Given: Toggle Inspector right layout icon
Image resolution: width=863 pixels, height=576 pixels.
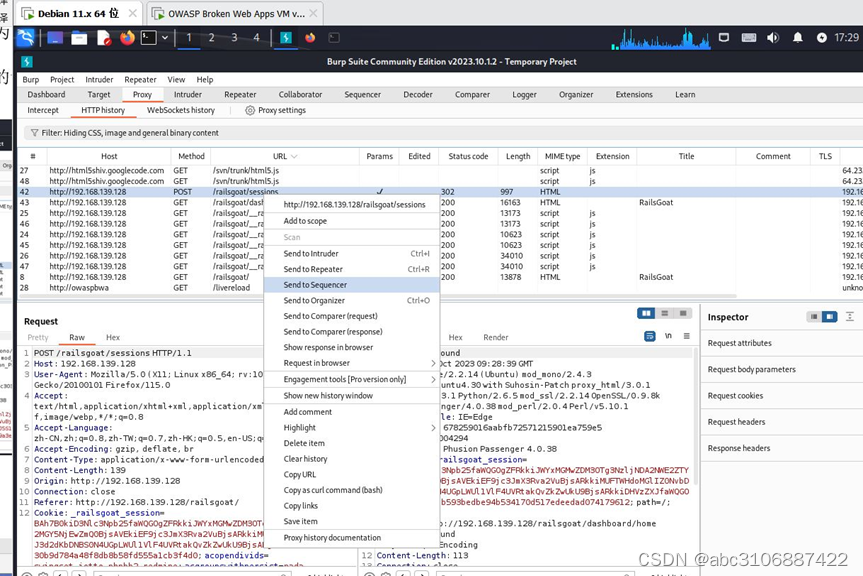Looking at the screenshot, I should (829, 317).
